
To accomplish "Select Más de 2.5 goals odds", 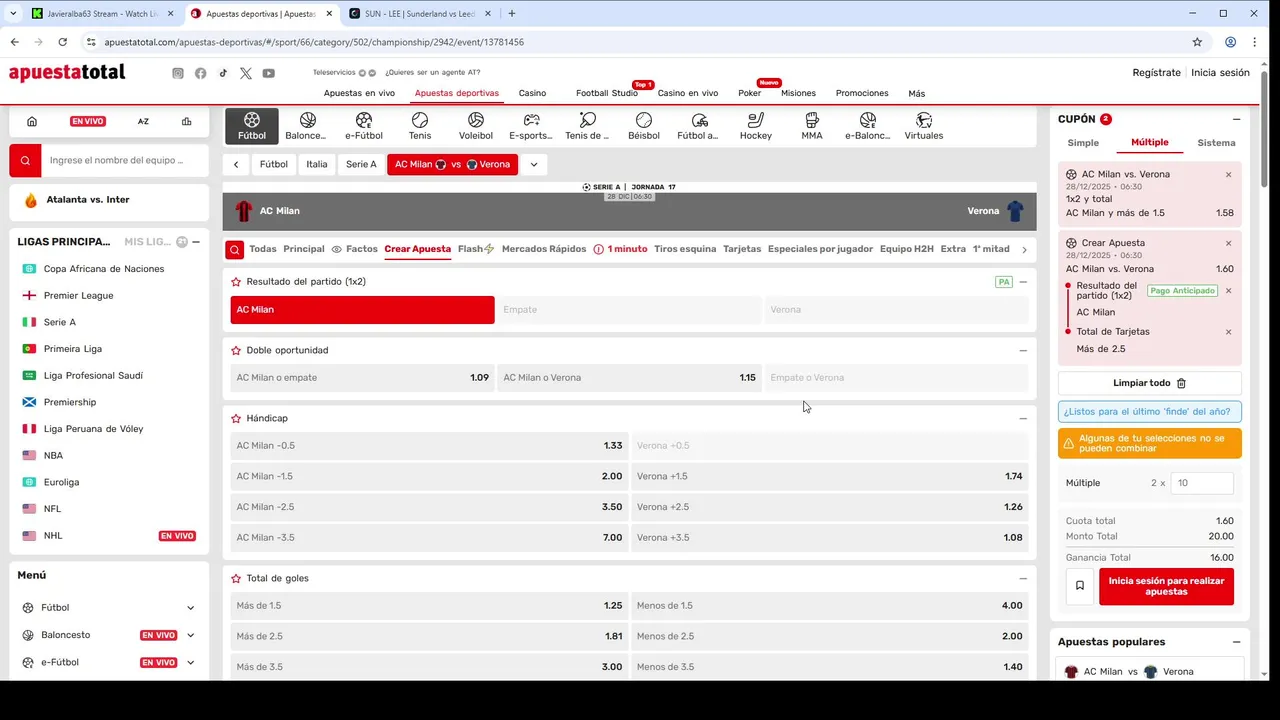I will click(x=429, y=636).
